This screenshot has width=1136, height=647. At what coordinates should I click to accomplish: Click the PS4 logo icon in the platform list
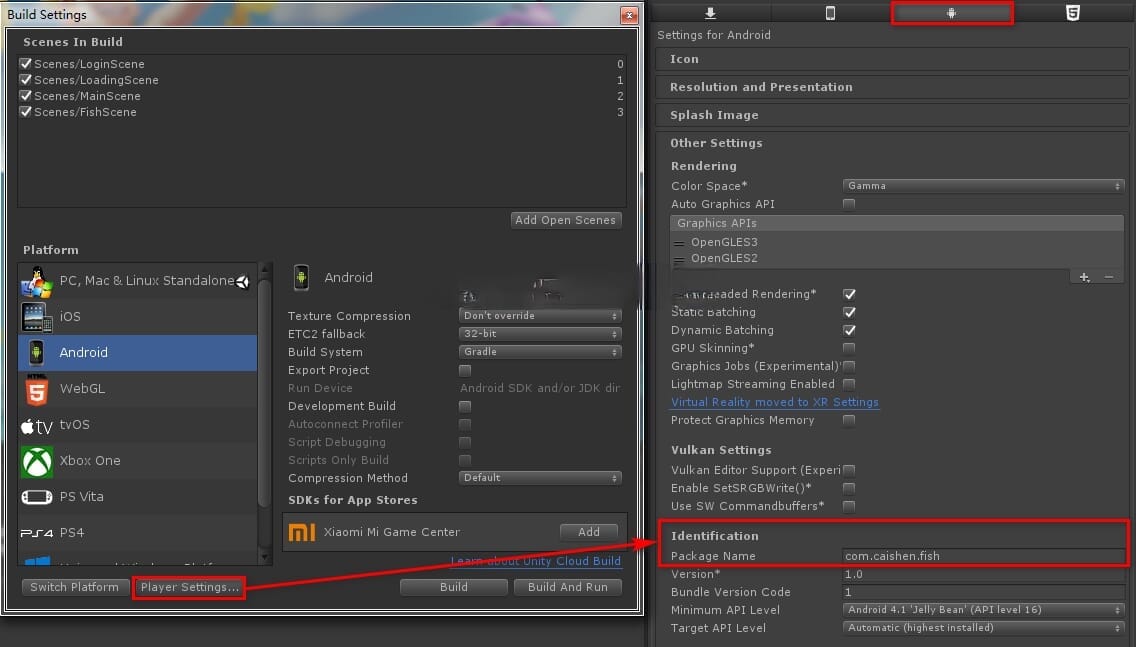tap(36, 533)
